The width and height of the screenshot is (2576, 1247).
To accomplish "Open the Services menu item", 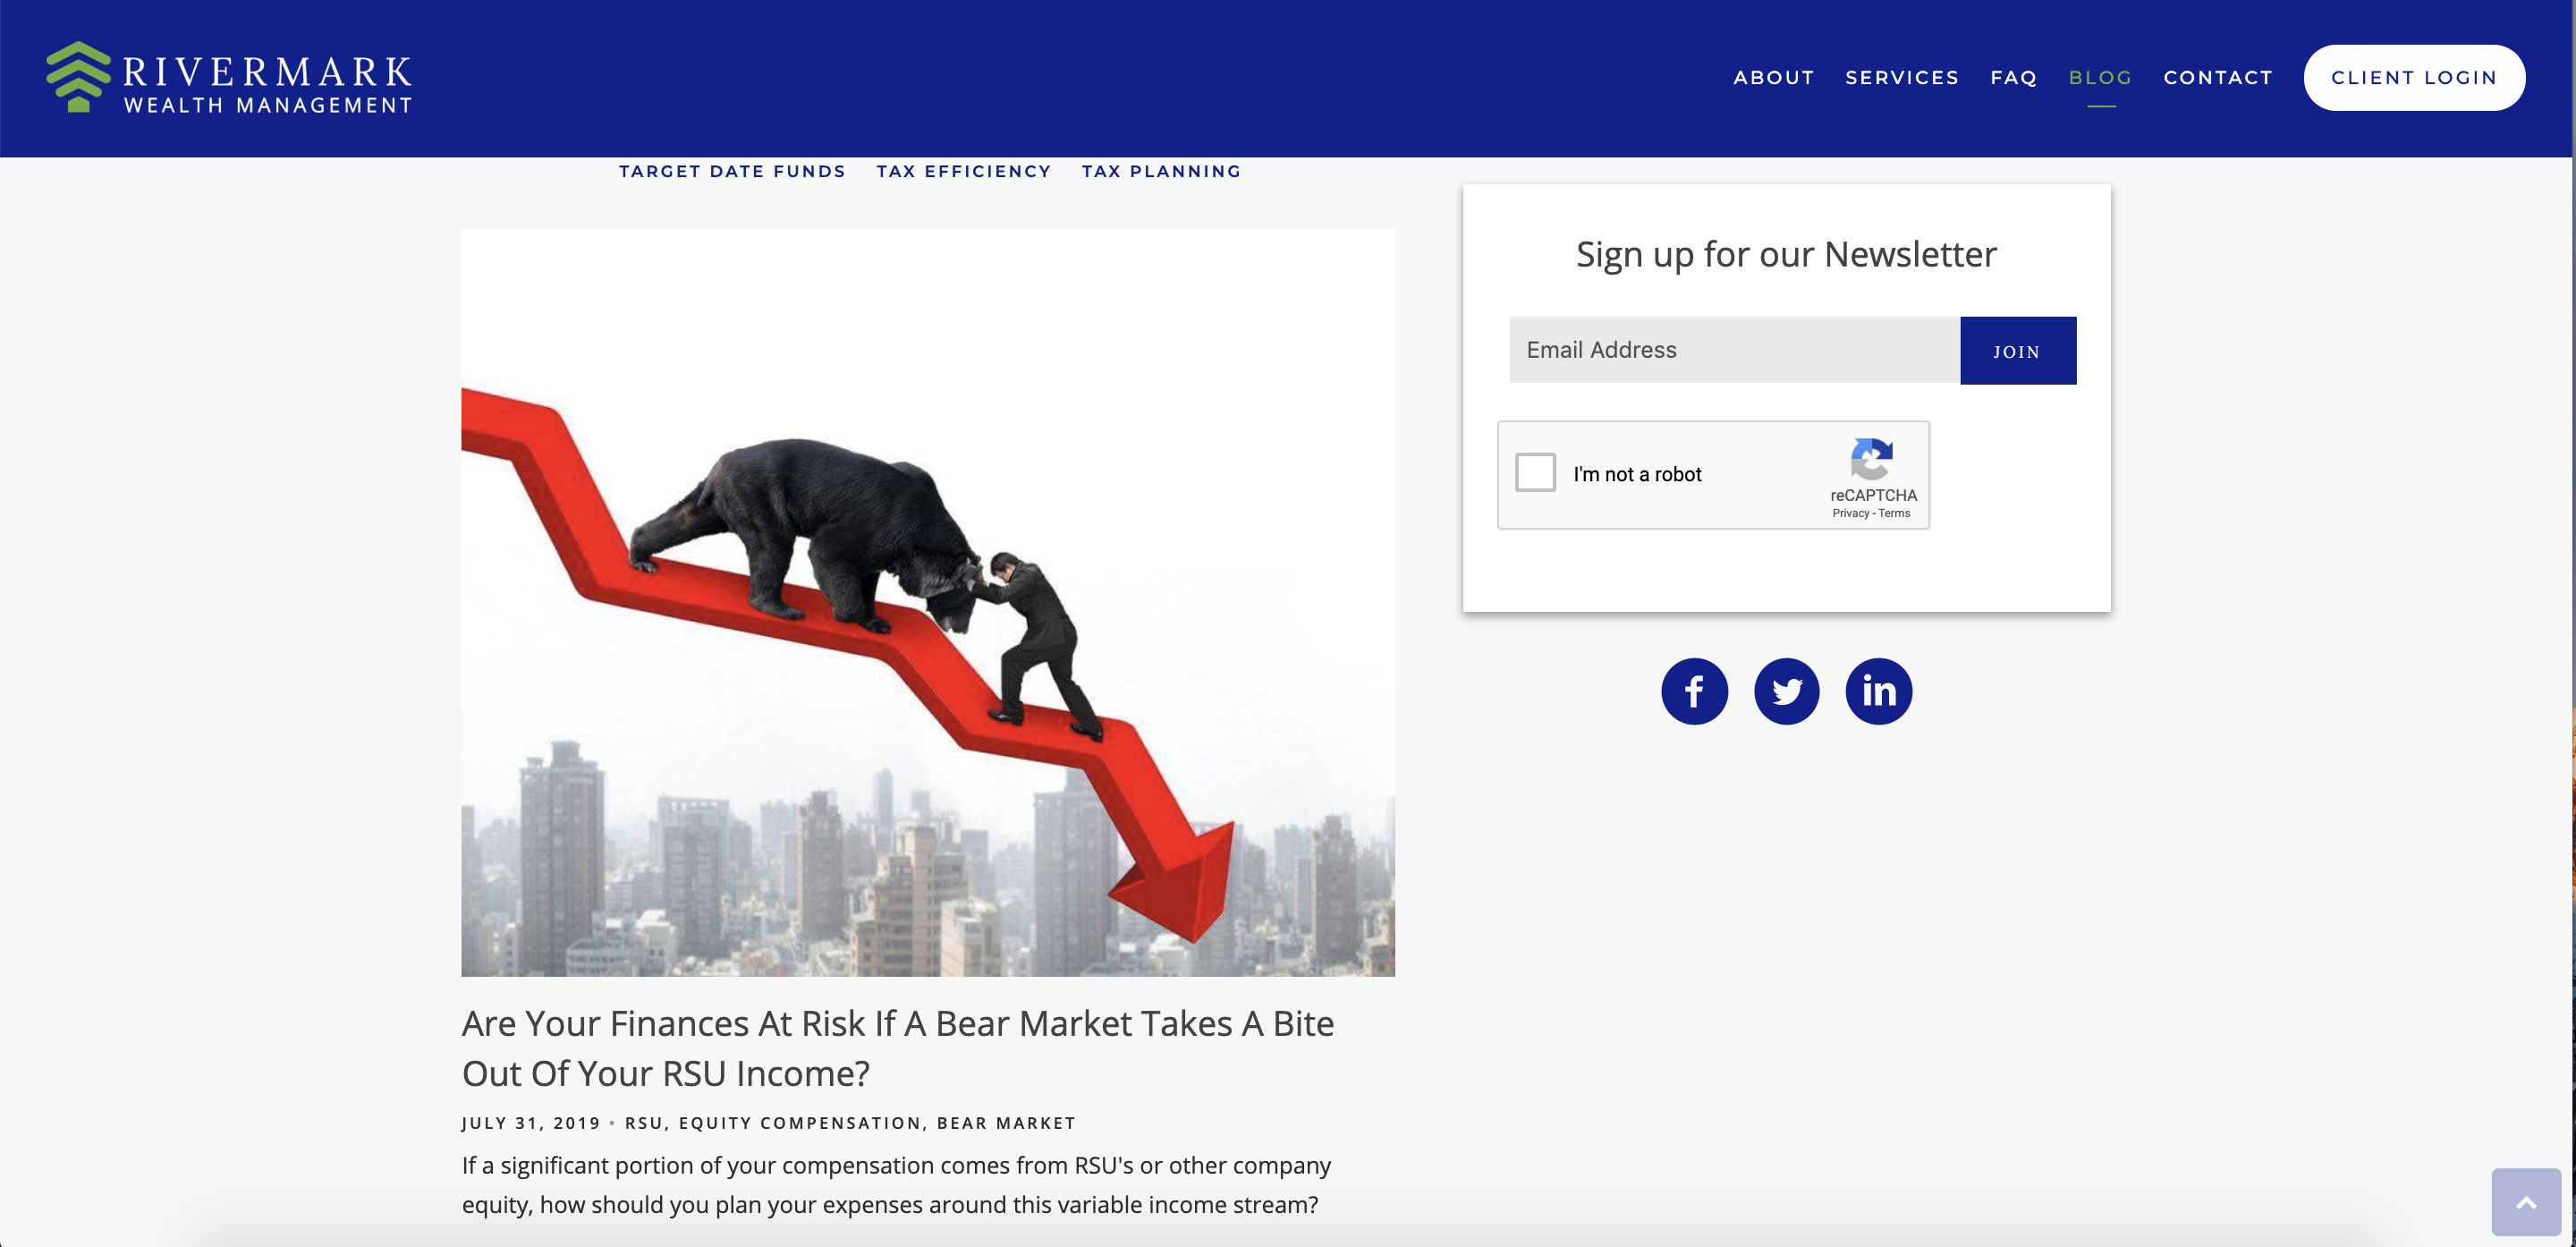I will click(x=1901, y=77).
